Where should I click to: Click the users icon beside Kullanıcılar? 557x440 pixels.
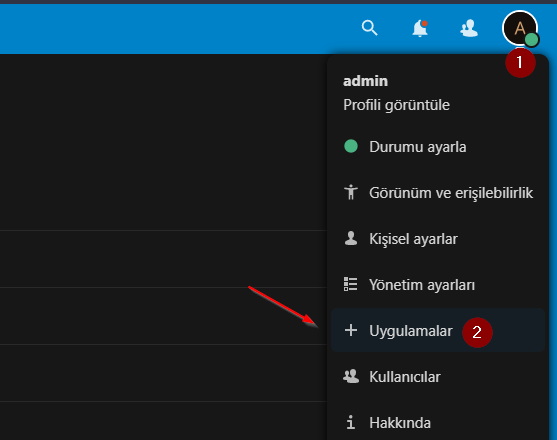351,376
